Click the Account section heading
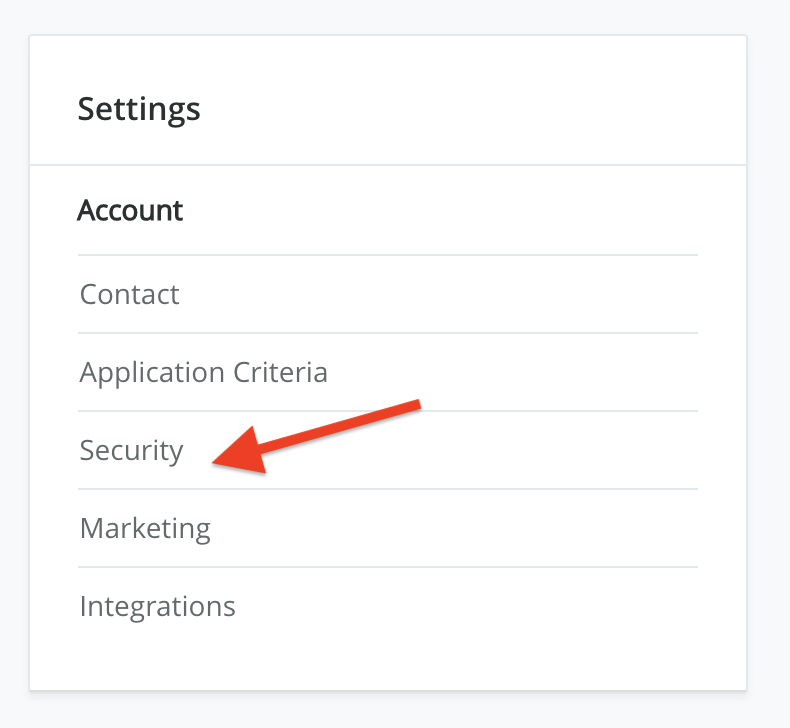This screenshot has width=790, height=728. pos(130,211)
